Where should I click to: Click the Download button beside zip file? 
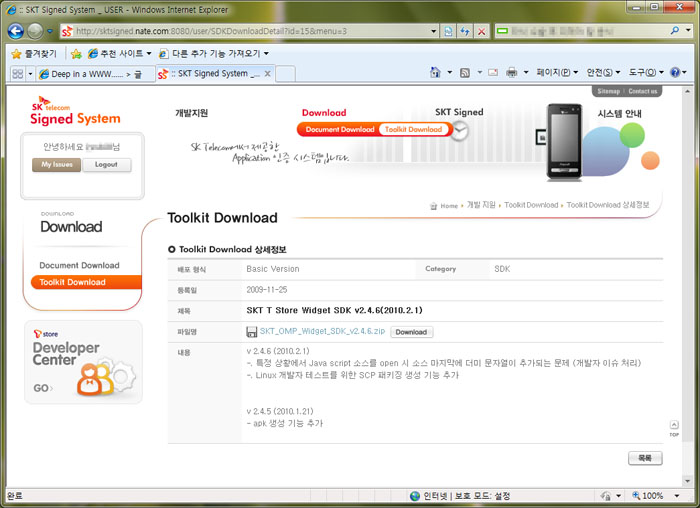(x=411, y=332)
